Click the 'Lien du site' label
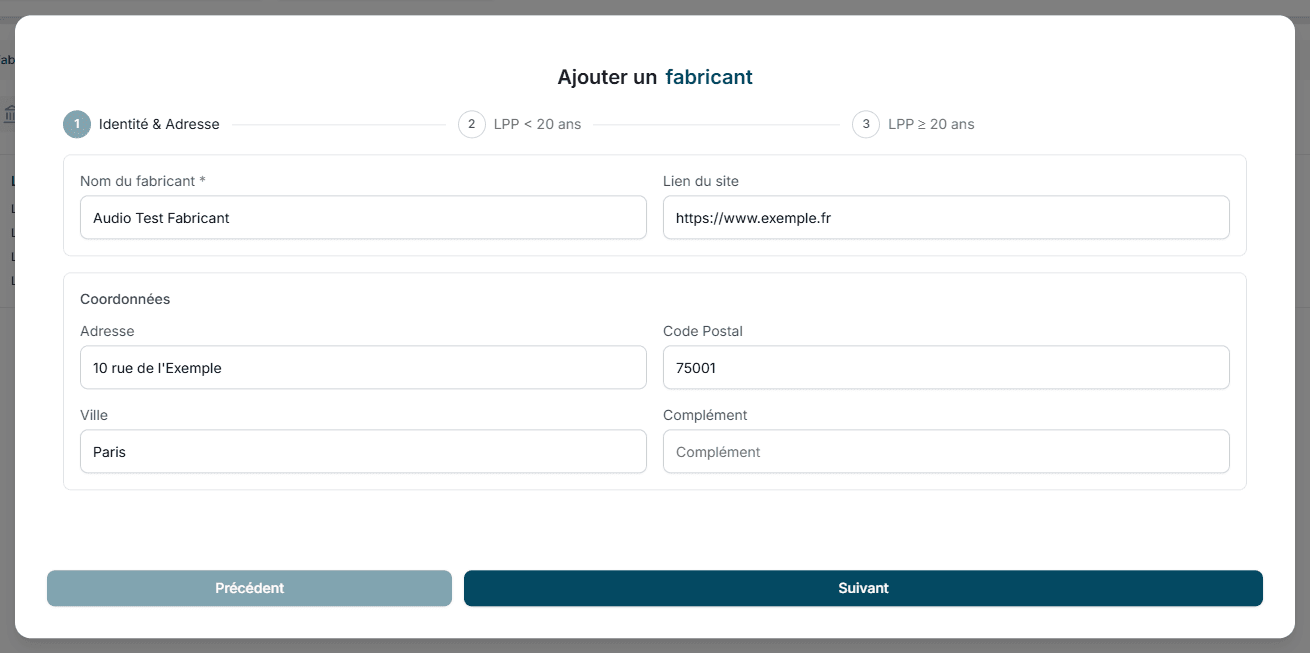The width and height of the screenshot is (1310, 653). [701, 181]
